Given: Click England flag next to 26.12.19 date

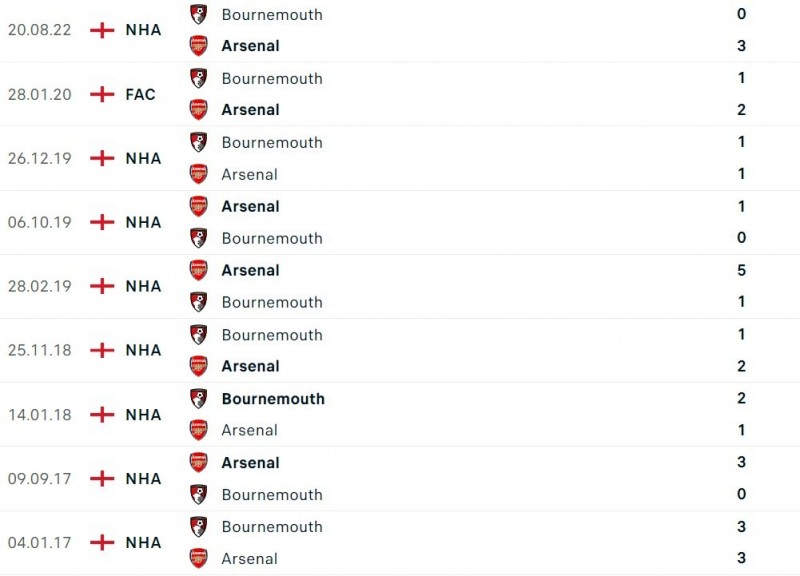Looking at the screenshot, I should tap(102, 158).
